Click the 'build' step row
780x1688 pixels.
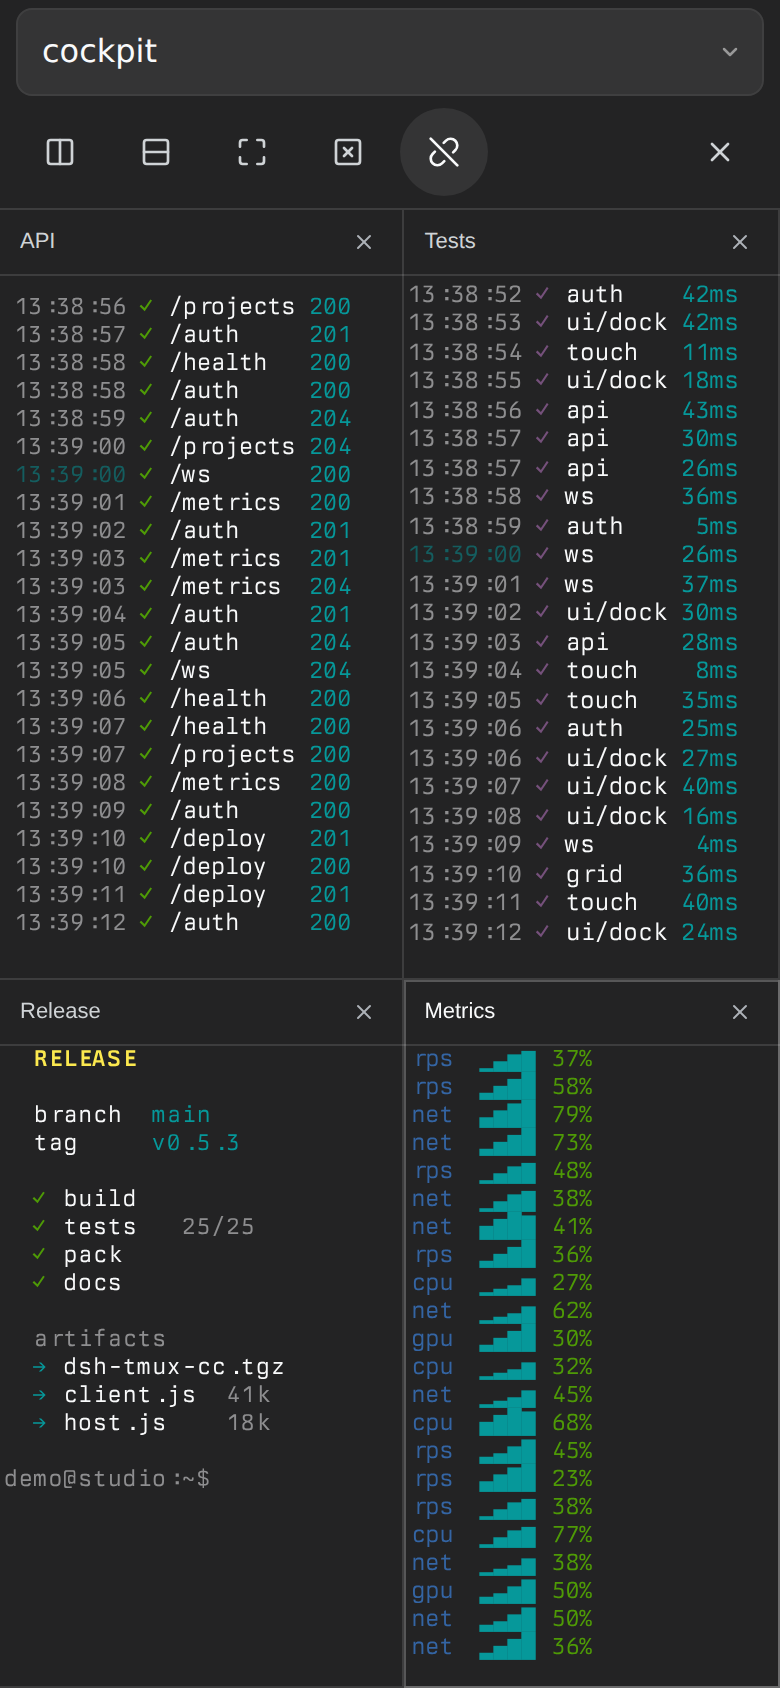point(84,1199)
